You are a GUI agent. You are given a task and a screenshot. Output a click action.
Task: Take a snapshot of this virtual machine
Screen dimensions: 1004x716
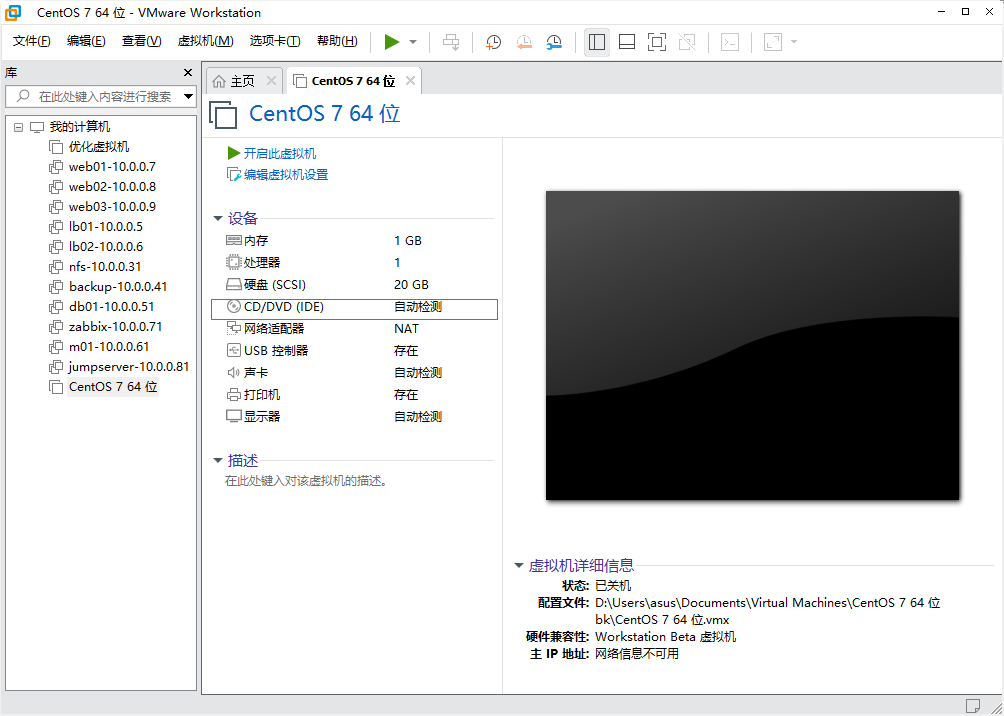tap(493, 42)
